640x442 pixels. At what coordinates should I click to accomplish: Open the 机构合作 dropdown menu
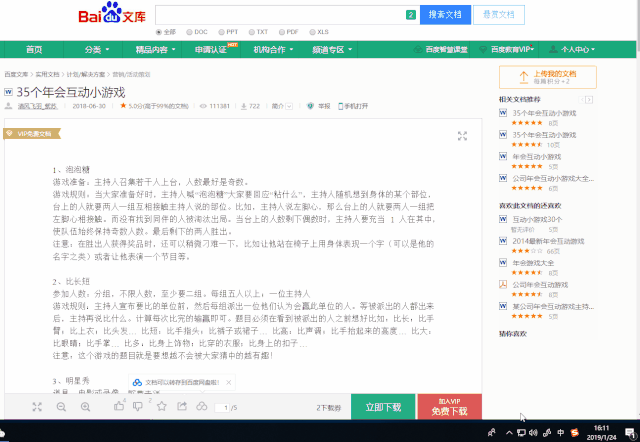(273, 49)
